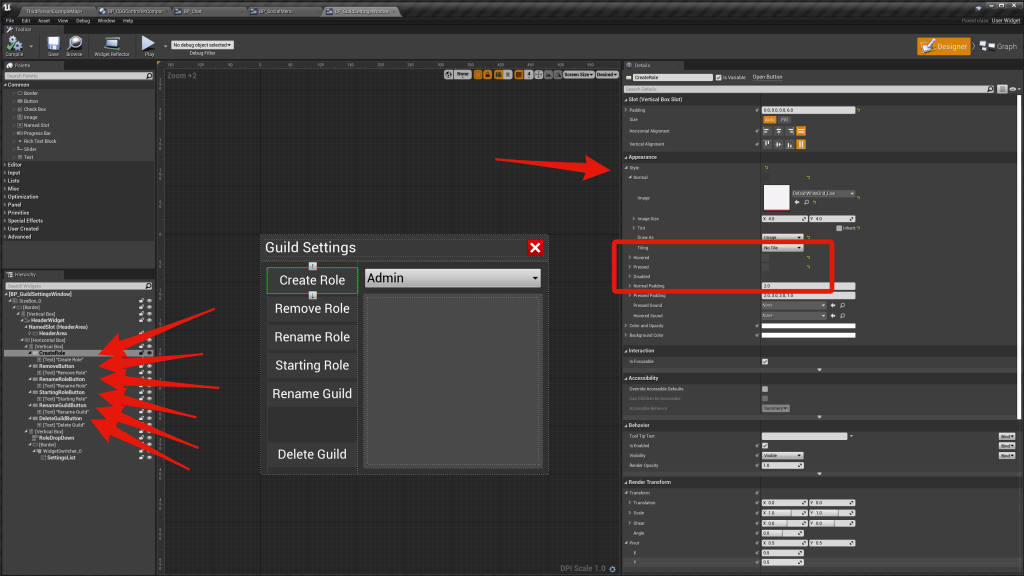Toggle visibility eye for CreateRole in Hierarchy

coord(150,353)
